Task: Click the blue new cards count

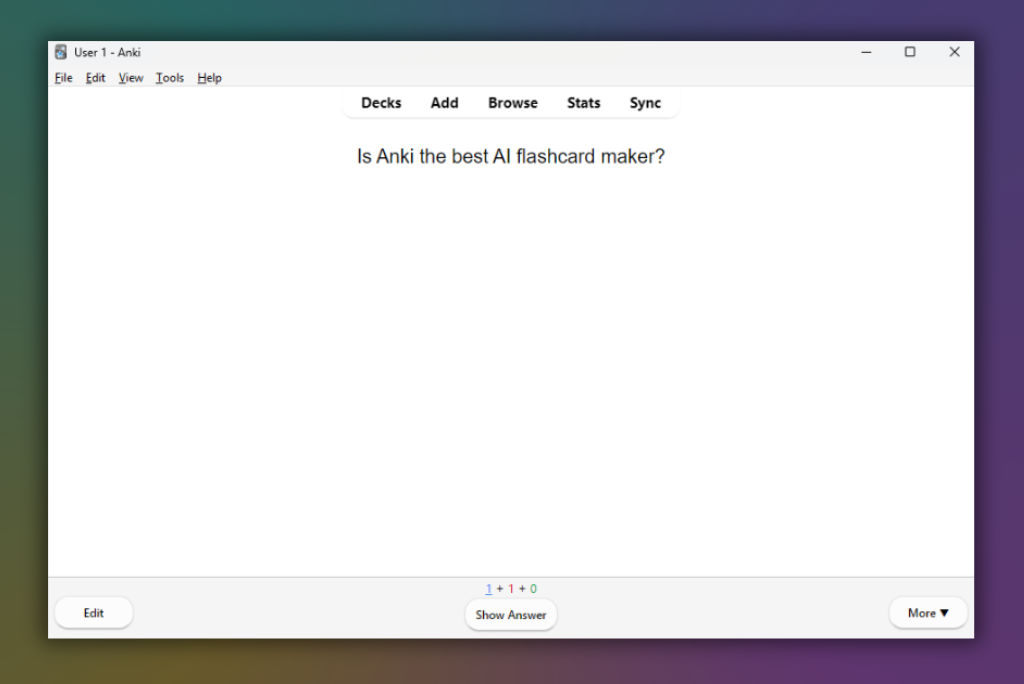Action: coord(488,588)
